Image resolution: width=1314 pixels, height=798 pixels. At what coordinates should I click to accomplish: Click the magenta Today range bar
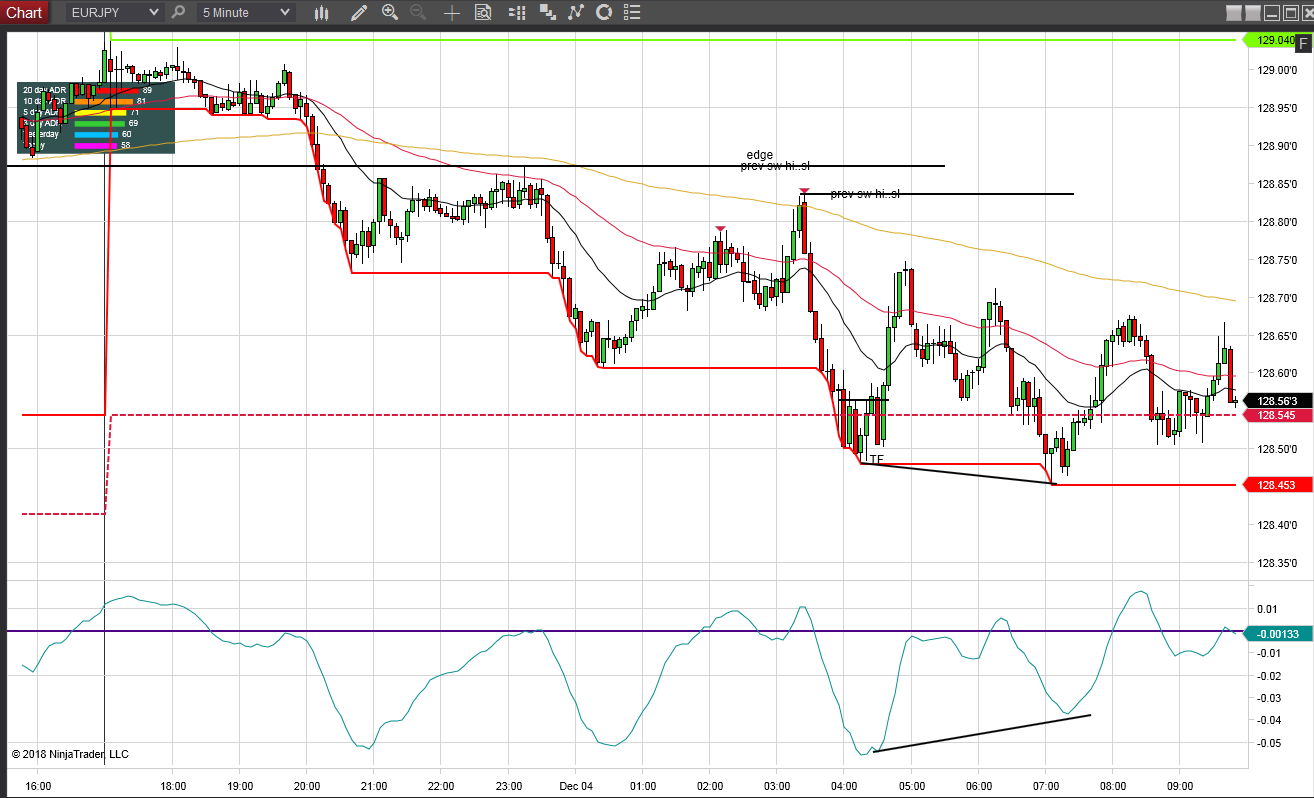point(95,146)
